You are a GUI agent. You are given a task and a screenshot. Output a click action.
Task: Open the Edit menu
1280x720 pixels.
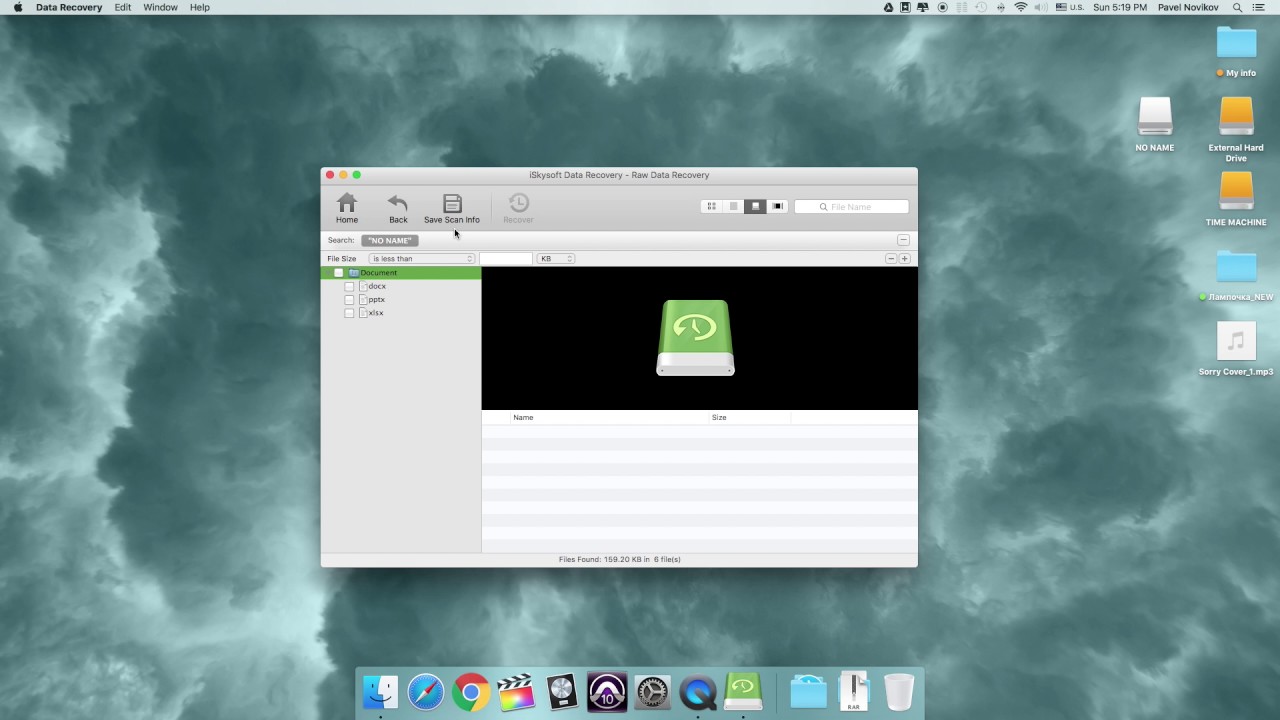coord(122,7)
